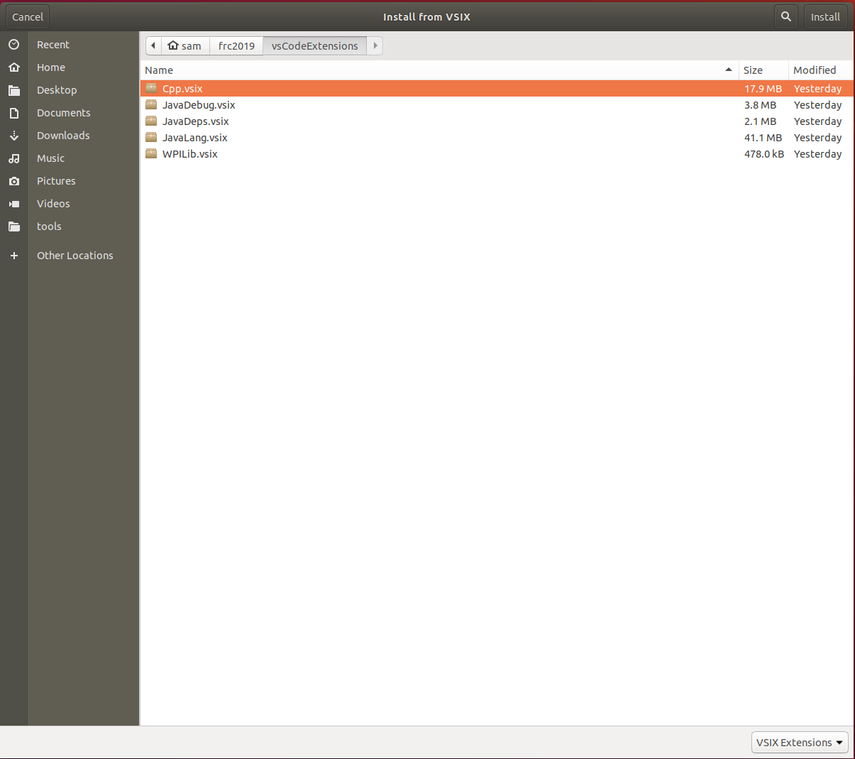The width and height of the screenshot is (855, 759).
Task: Open the Videos folder in the sidebar
Action: 51,203
